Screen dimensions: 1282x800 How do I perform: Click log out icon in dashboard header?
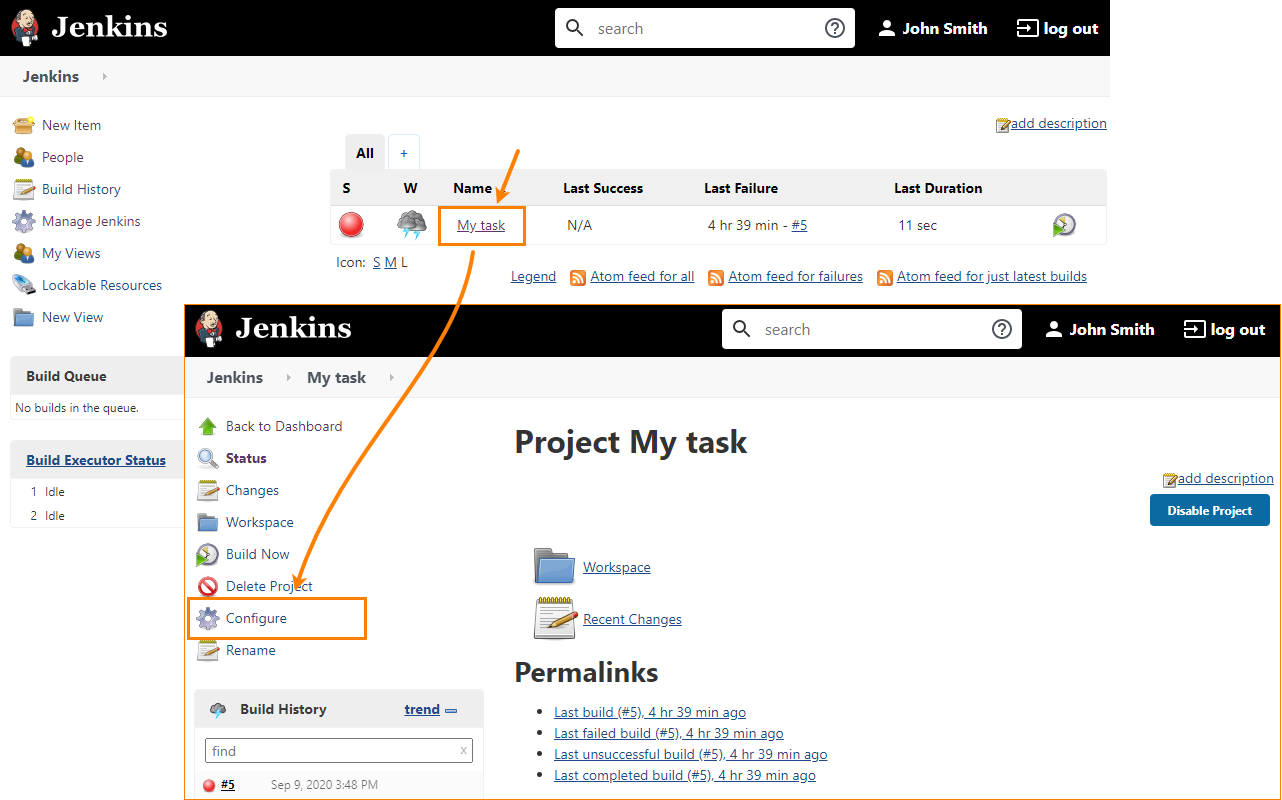pos(1027,28)
